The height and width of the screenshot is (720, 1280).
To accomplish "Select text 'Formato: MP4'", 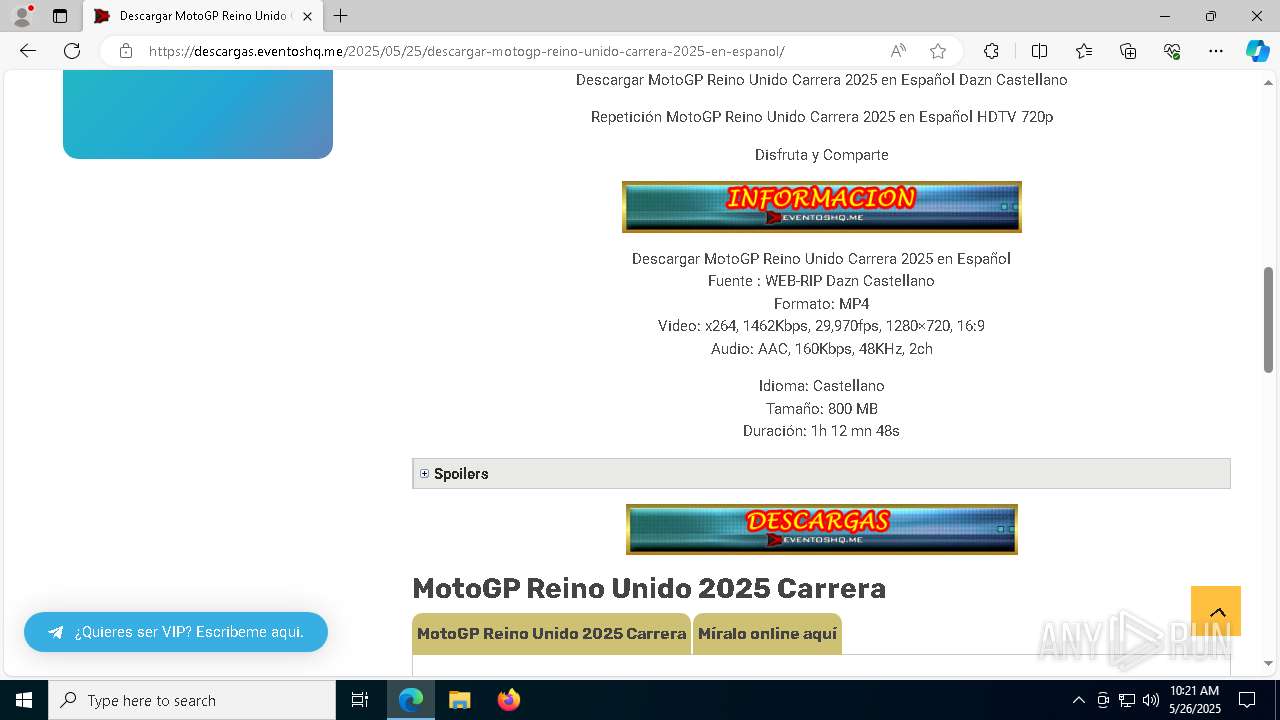I will [x=821, y=304].
